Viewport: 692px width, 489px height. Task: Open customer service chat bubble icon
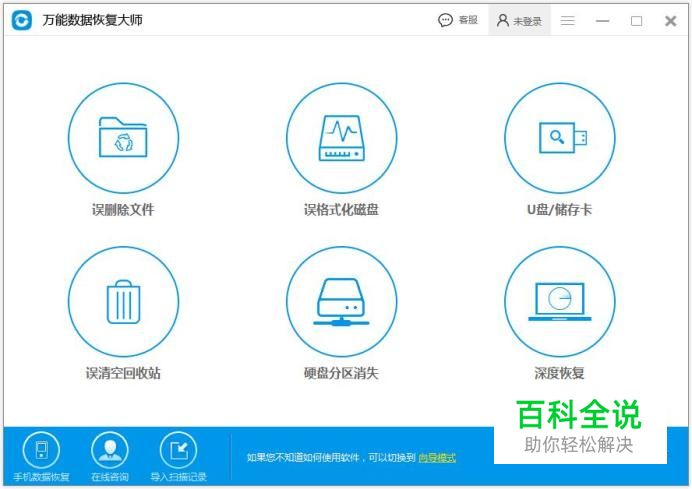click(x=445, y=20)
